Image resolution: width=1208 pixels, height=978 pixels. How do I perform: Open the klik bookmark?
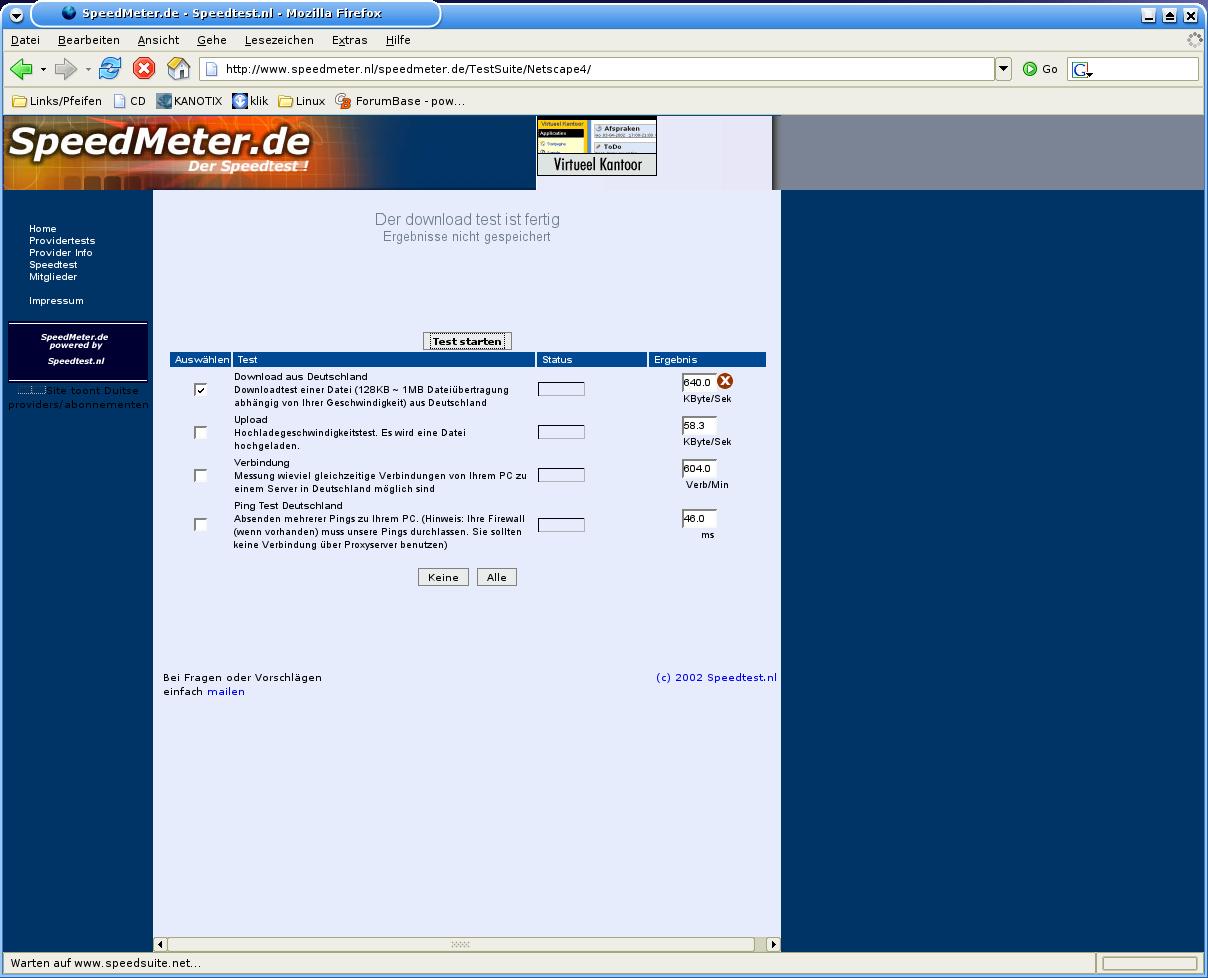pos(250,101)
